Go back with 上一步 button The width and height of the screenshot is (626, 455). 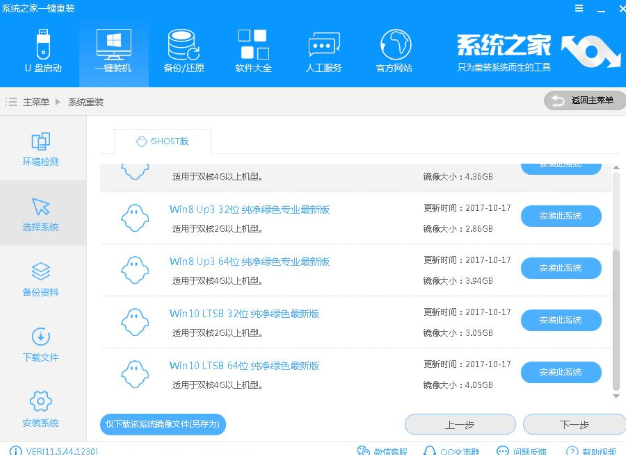459,424
